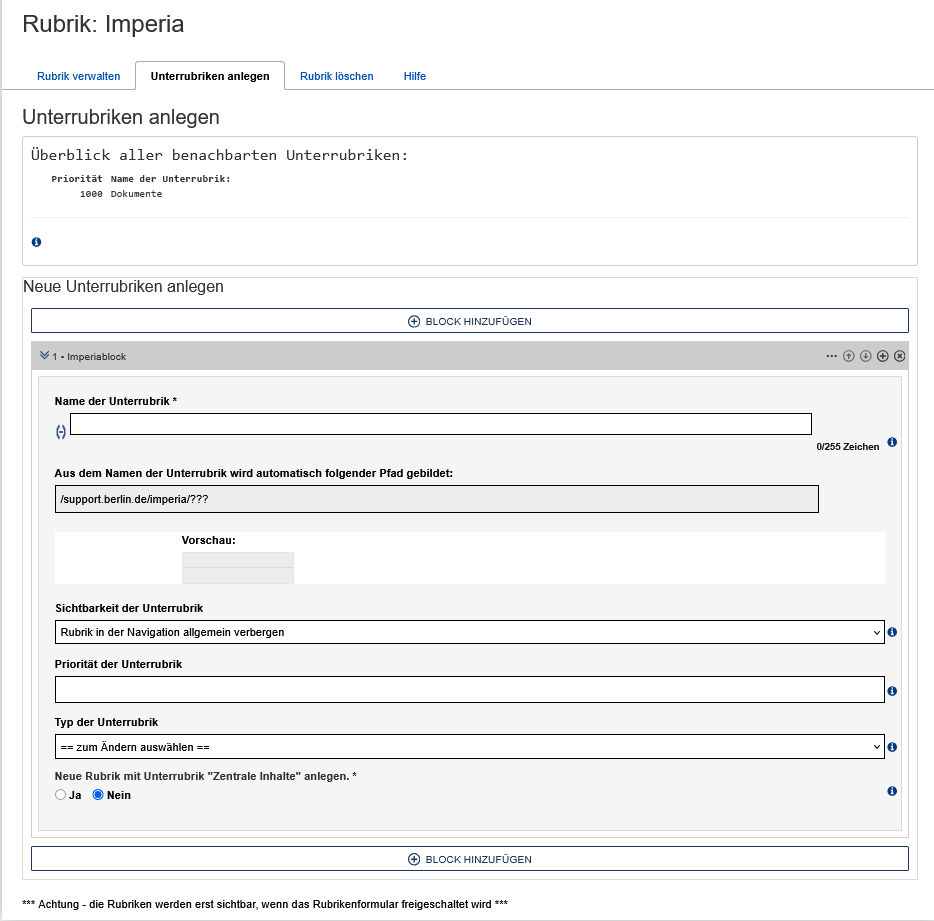Image resolution: width=934 pixels, height=921 pixels.
Task: Collapse the Imperiablock with the double chevron
Action: point(44,356)
